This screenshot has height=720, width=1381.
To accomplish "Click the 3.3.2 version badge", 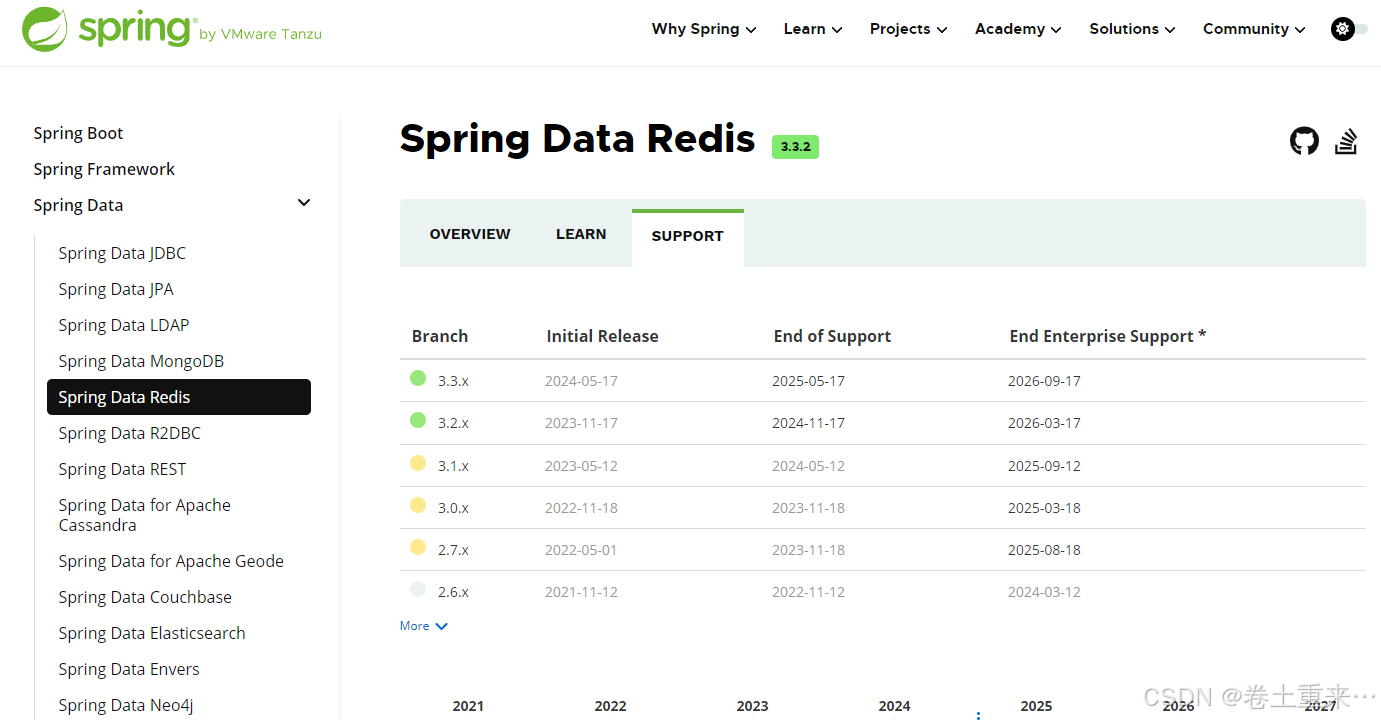I will (795, 146).
